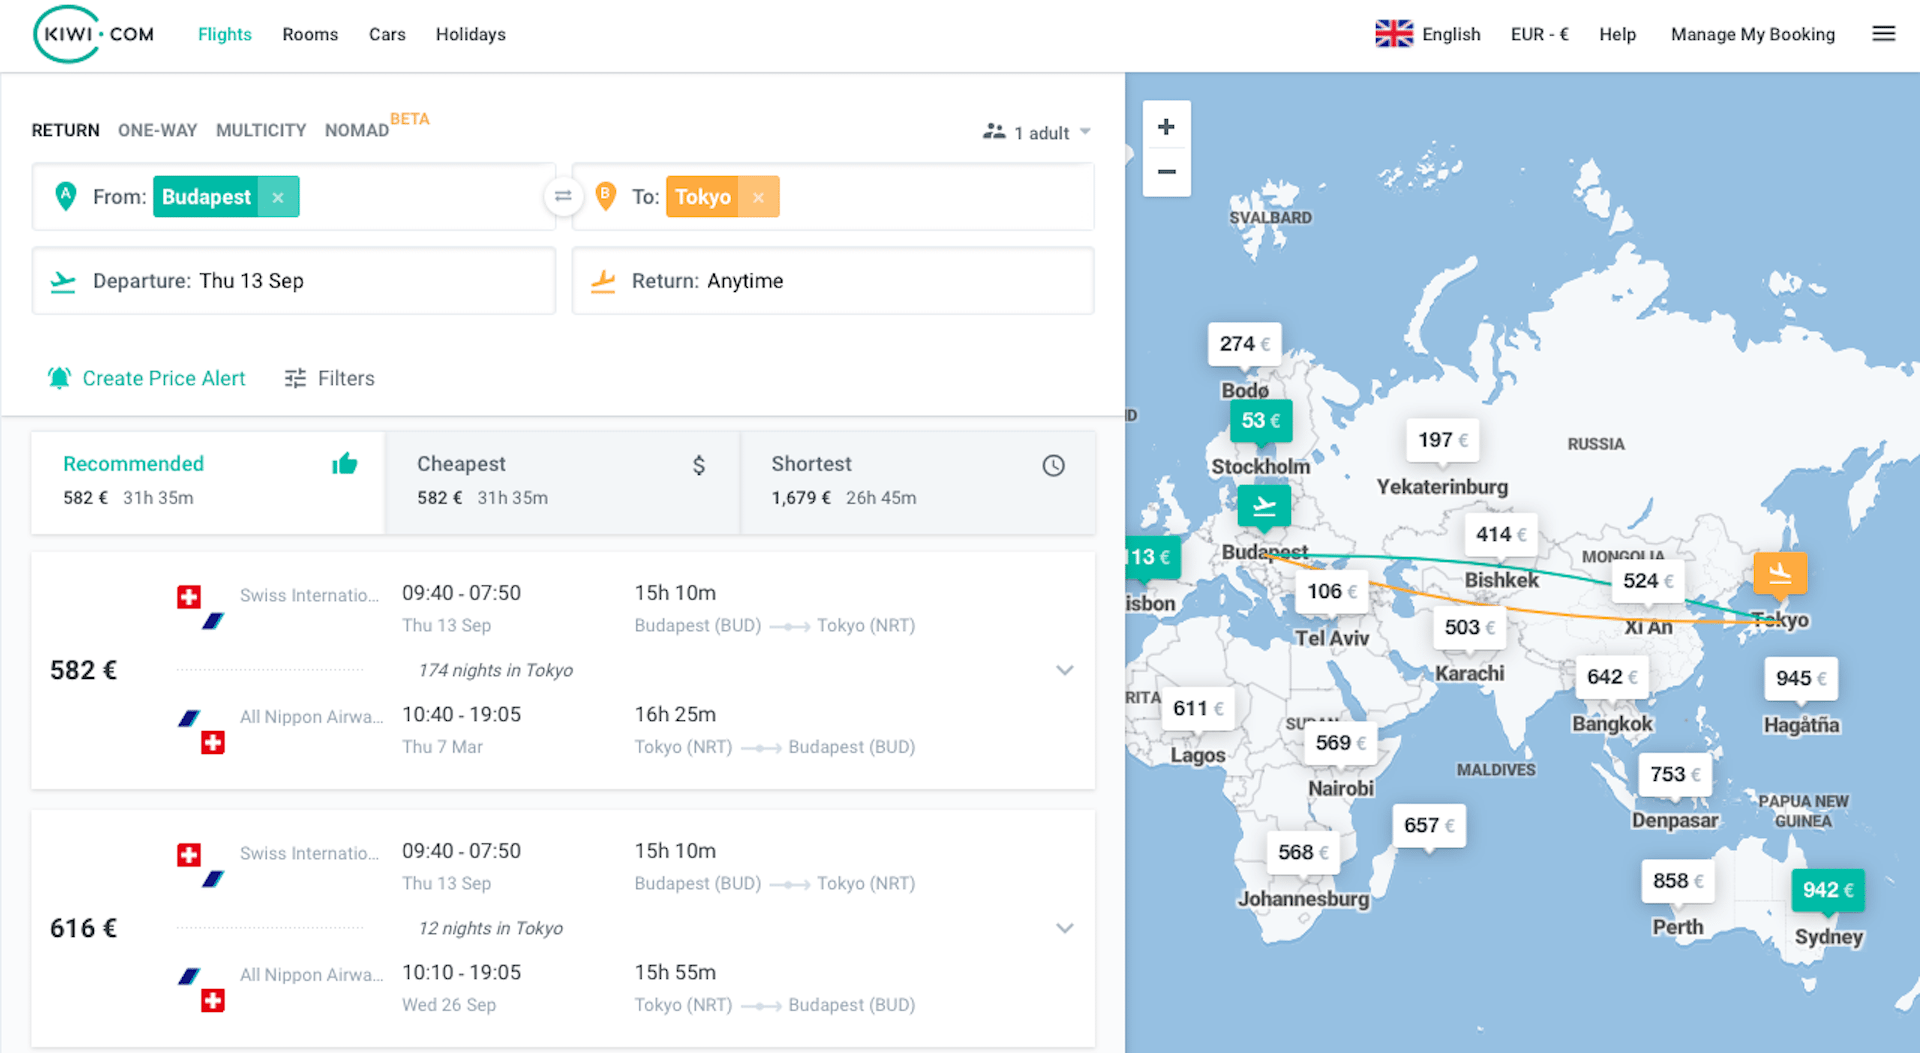Remove Budapest from the From field
The height and width of the screenshot is (1053, 1920).
(278, 198)
